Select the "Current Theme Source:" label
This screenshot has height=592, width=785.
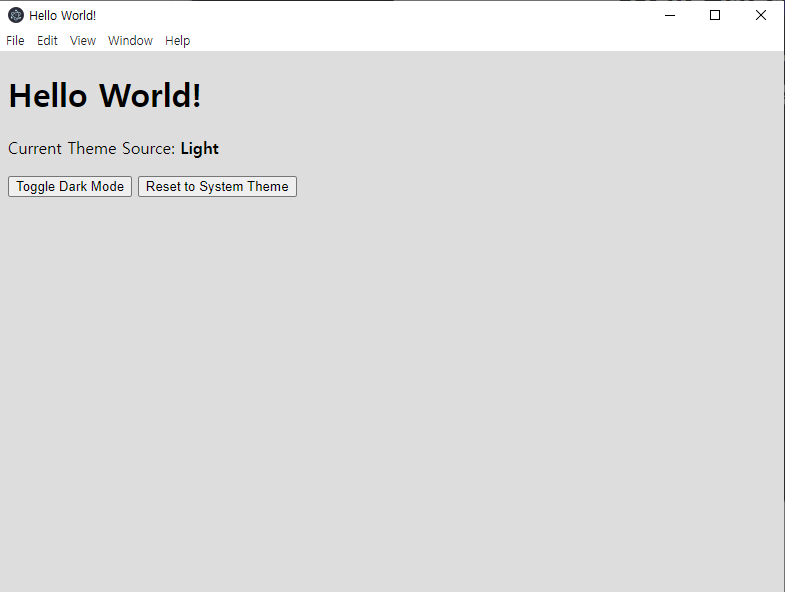click(x=92, y=148)
